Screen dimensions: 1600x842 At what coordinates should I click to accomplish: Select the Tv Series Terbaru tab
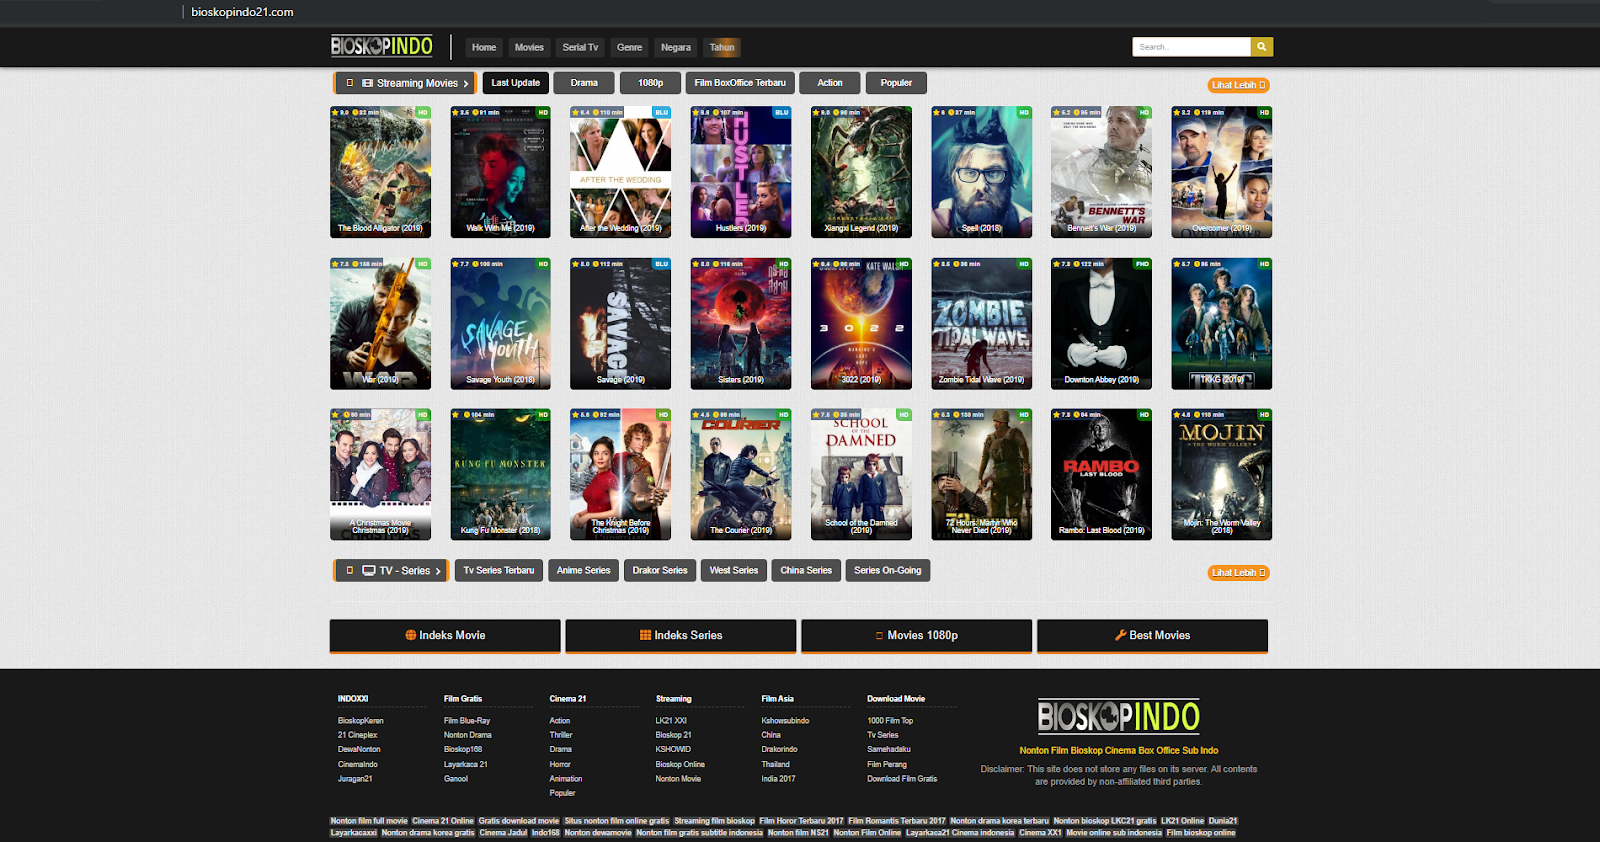pos(499,570)
